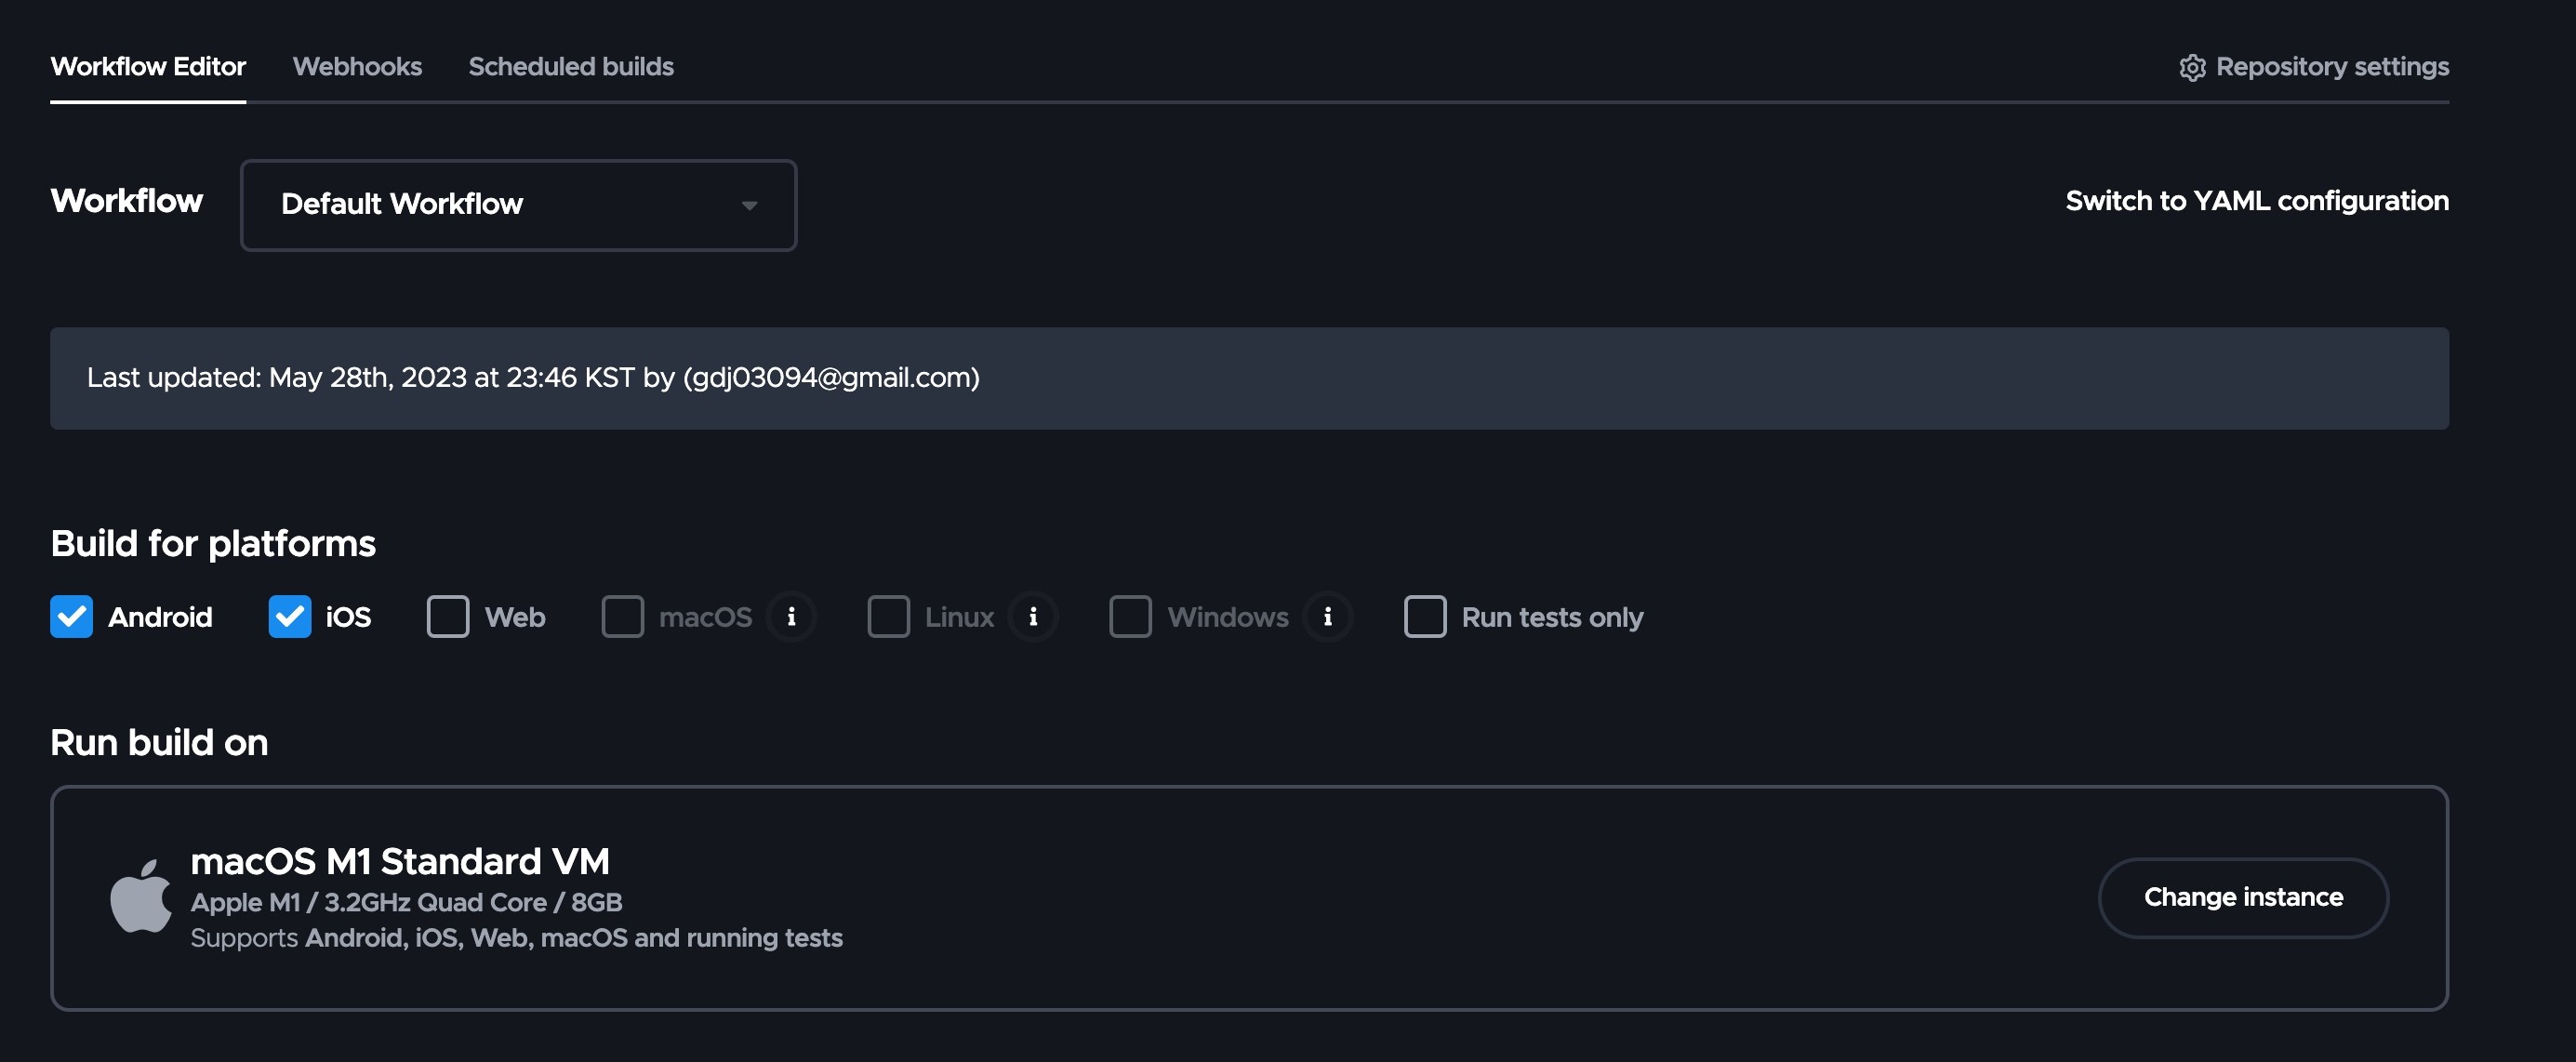Check the Windows platform checkbox
Screen dimensions: 2576x1062
coord(1130,617)
